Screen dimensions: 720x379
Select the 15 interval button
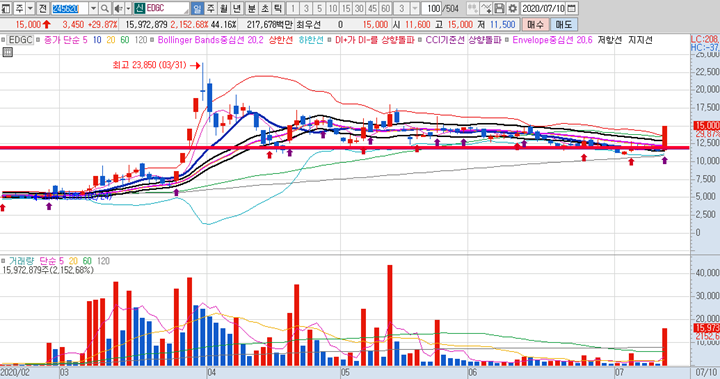tap(346, 8)
